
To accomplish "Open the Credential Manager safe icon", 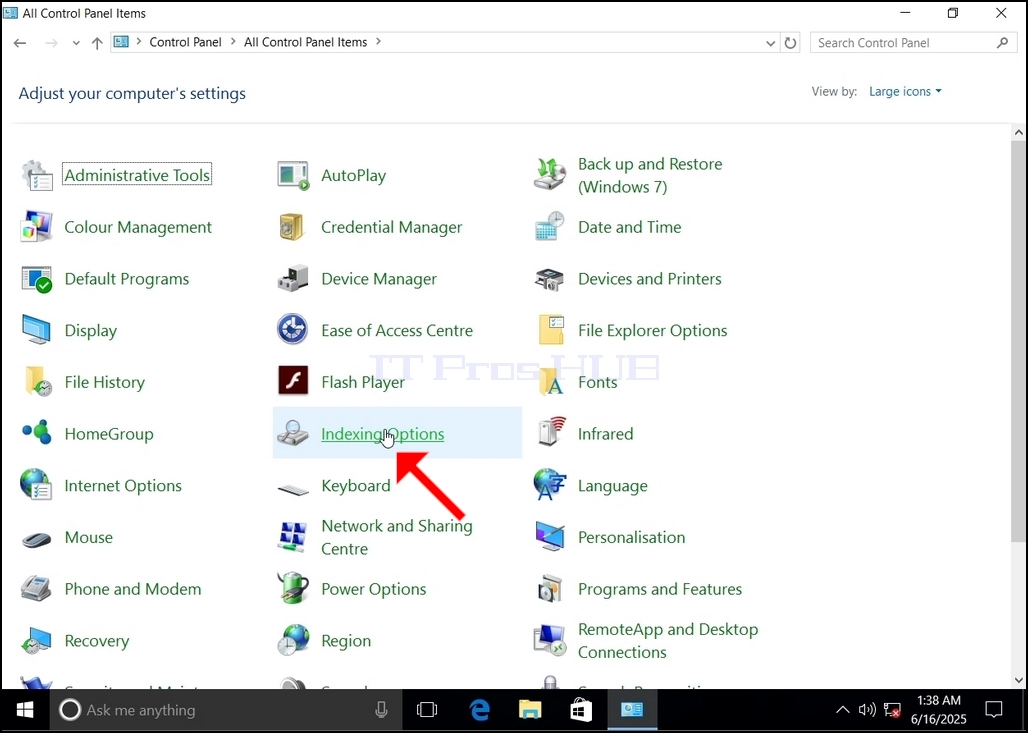I will coord(293,227).
